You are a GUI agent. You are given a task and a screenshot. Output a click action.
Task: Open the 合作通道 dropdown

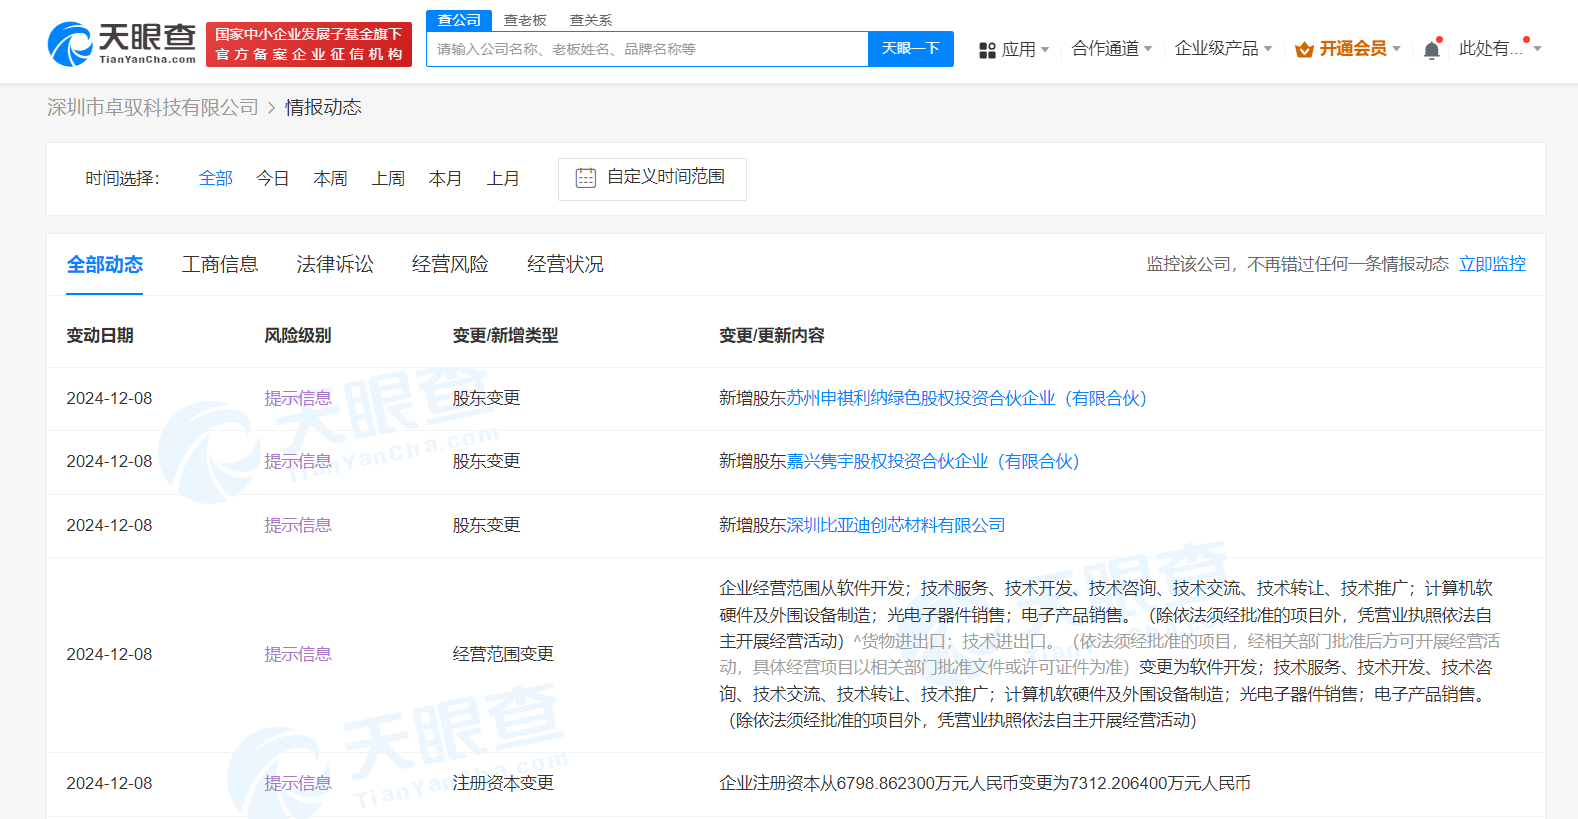[x=1111, y=49]
